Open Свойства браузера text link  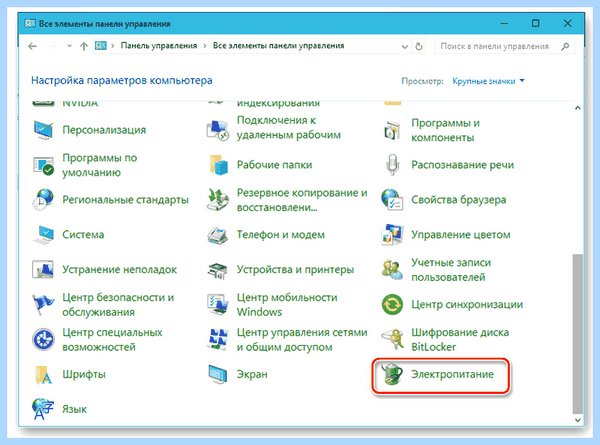tap(458, 200)
